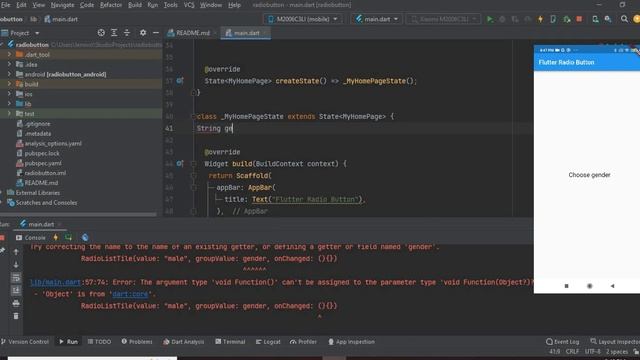
Task: Open lib/main.dart error link in console
Action: coord(55,282)
